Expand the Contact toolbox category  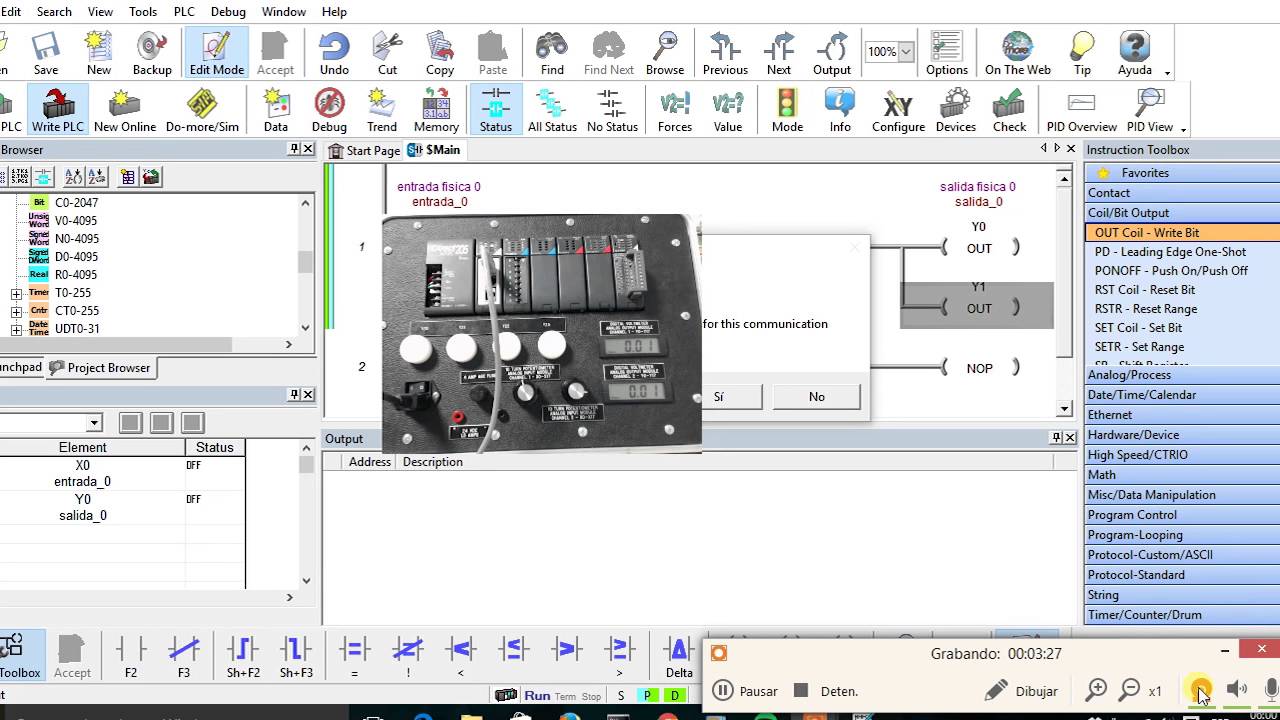1182,193
